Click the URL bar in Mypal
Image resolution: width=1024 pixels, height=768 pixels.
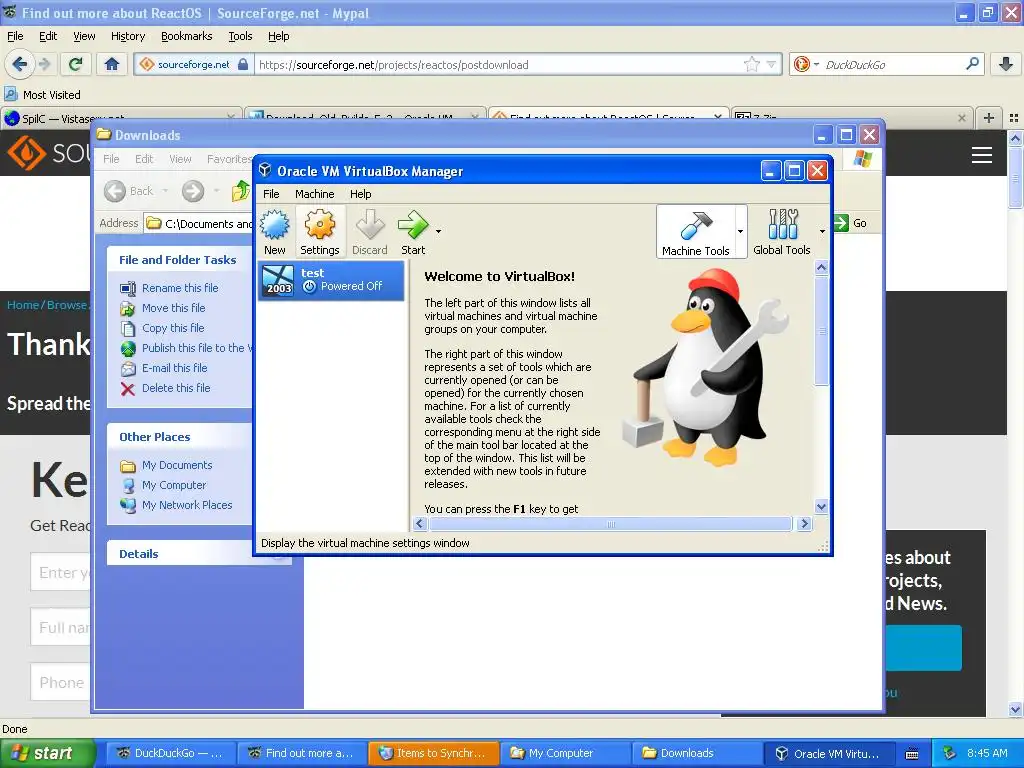click(500, 65)
